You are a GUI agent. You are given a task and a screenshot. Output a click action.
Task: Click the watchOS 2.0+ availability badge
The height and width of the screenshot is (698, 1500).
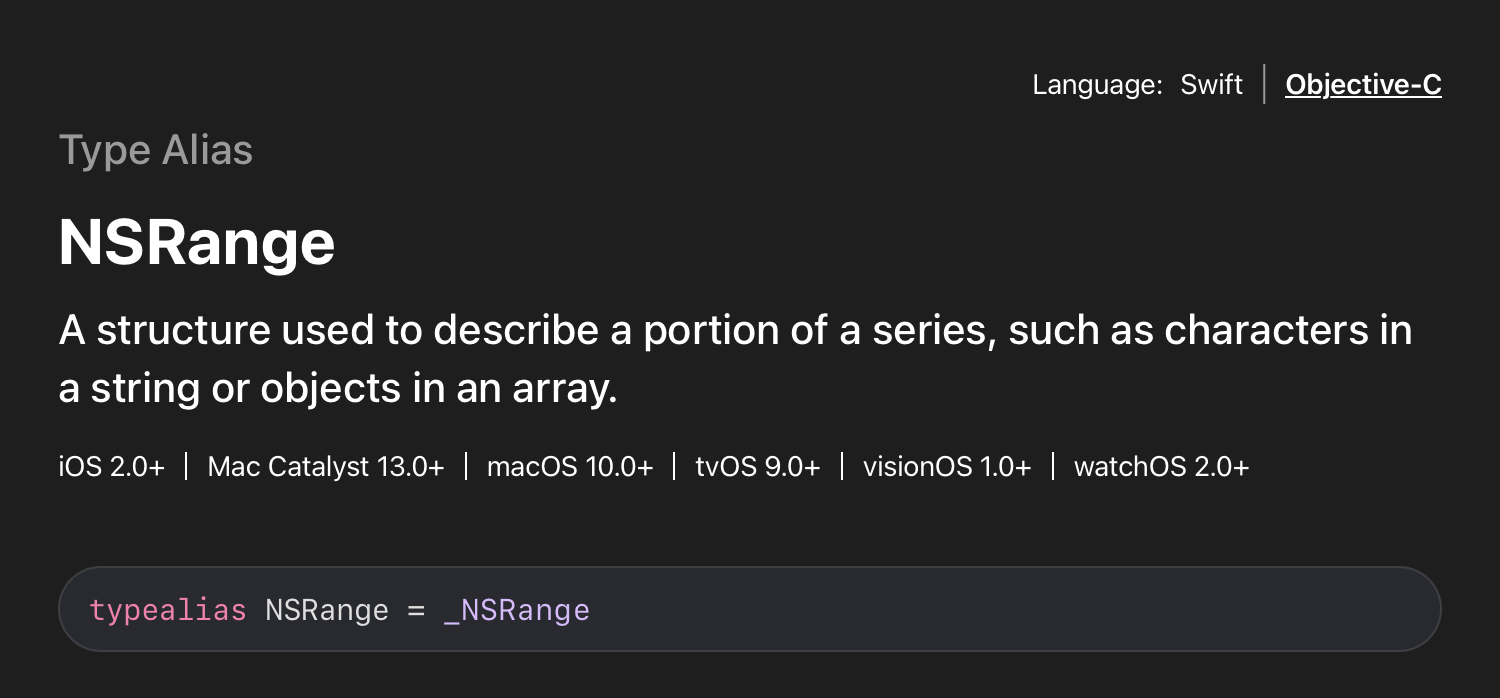(1161, 466)
